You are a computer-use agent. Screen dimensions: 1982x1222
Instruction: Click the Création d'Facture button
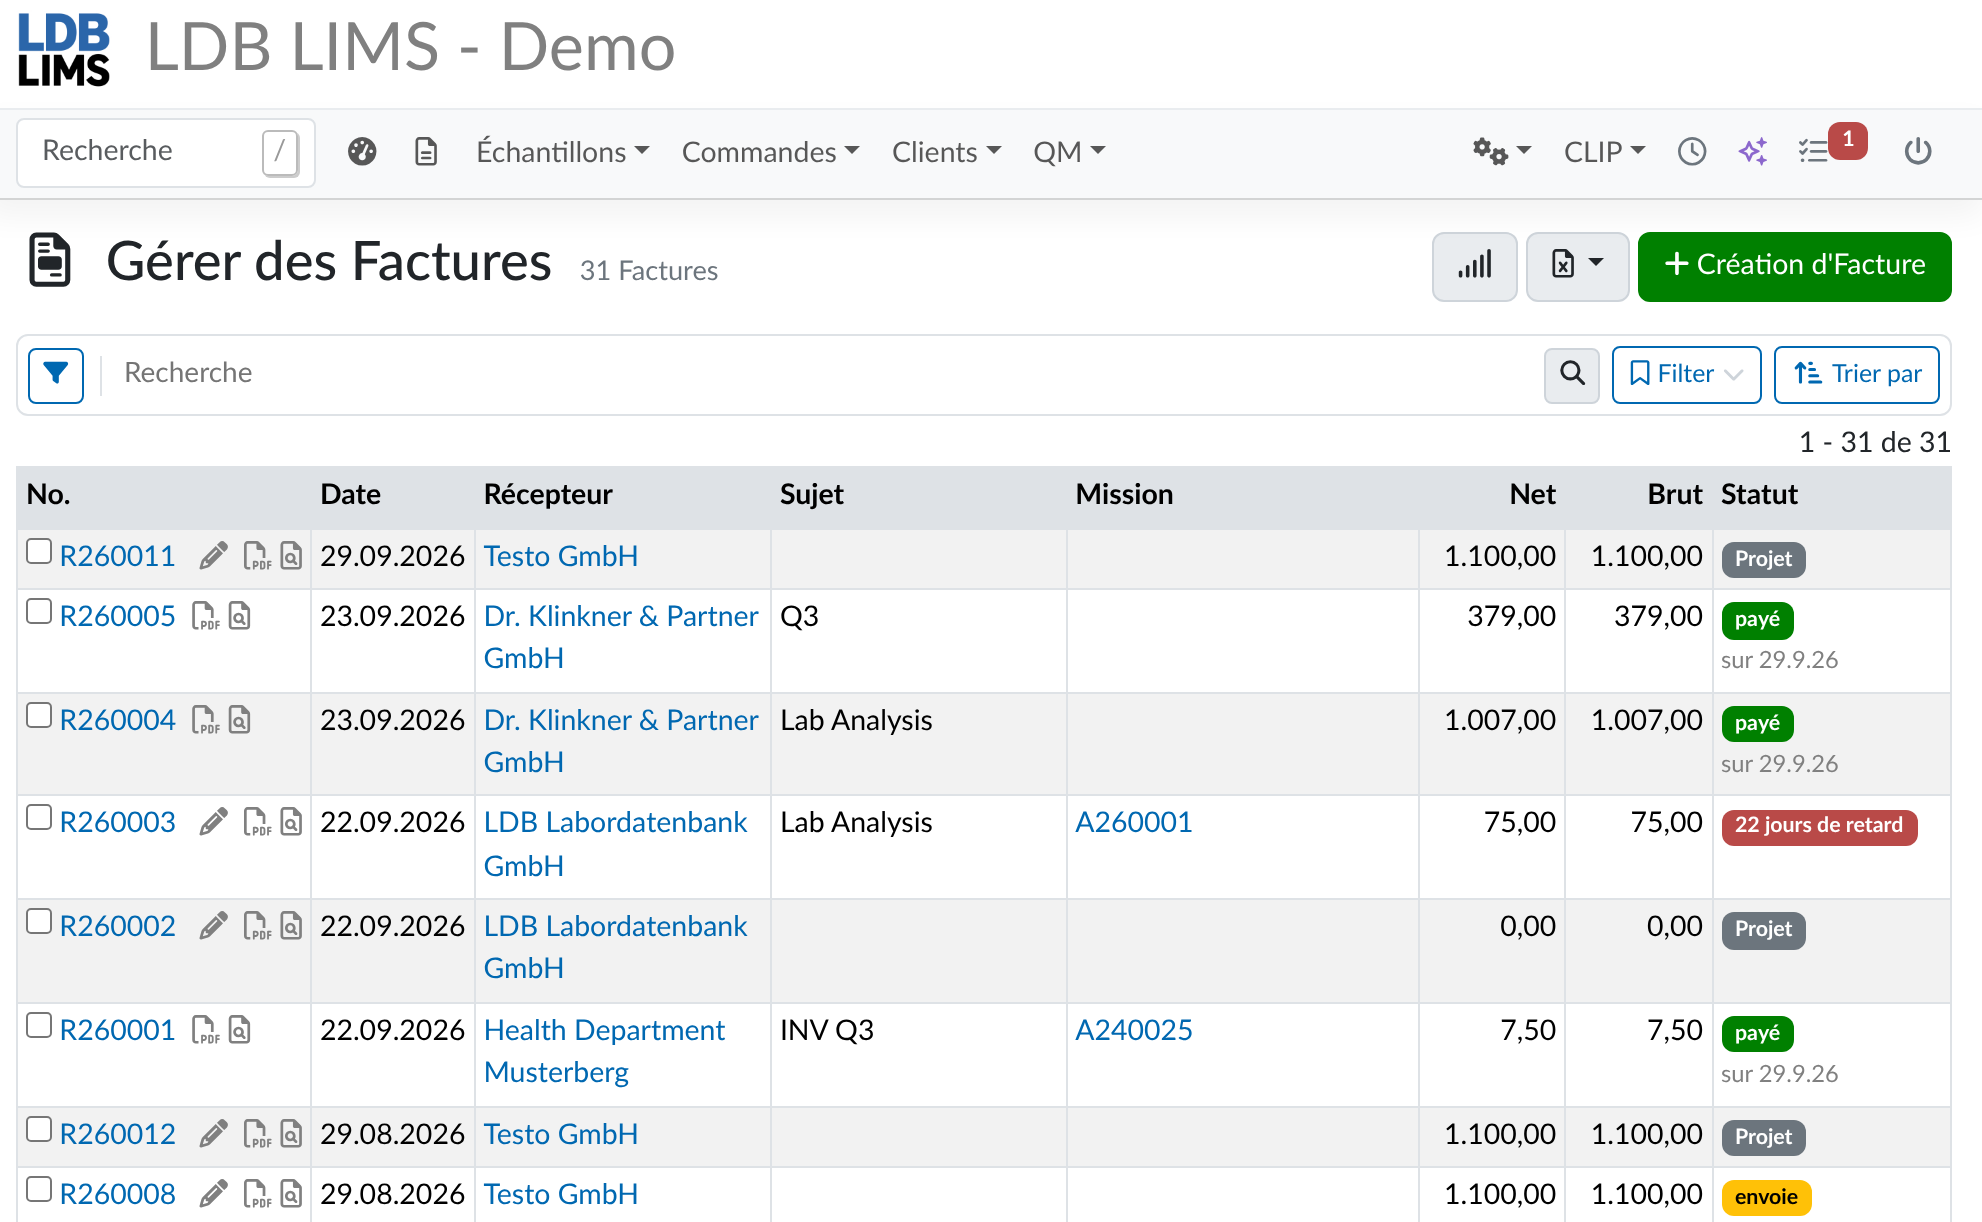(1794, 266)
